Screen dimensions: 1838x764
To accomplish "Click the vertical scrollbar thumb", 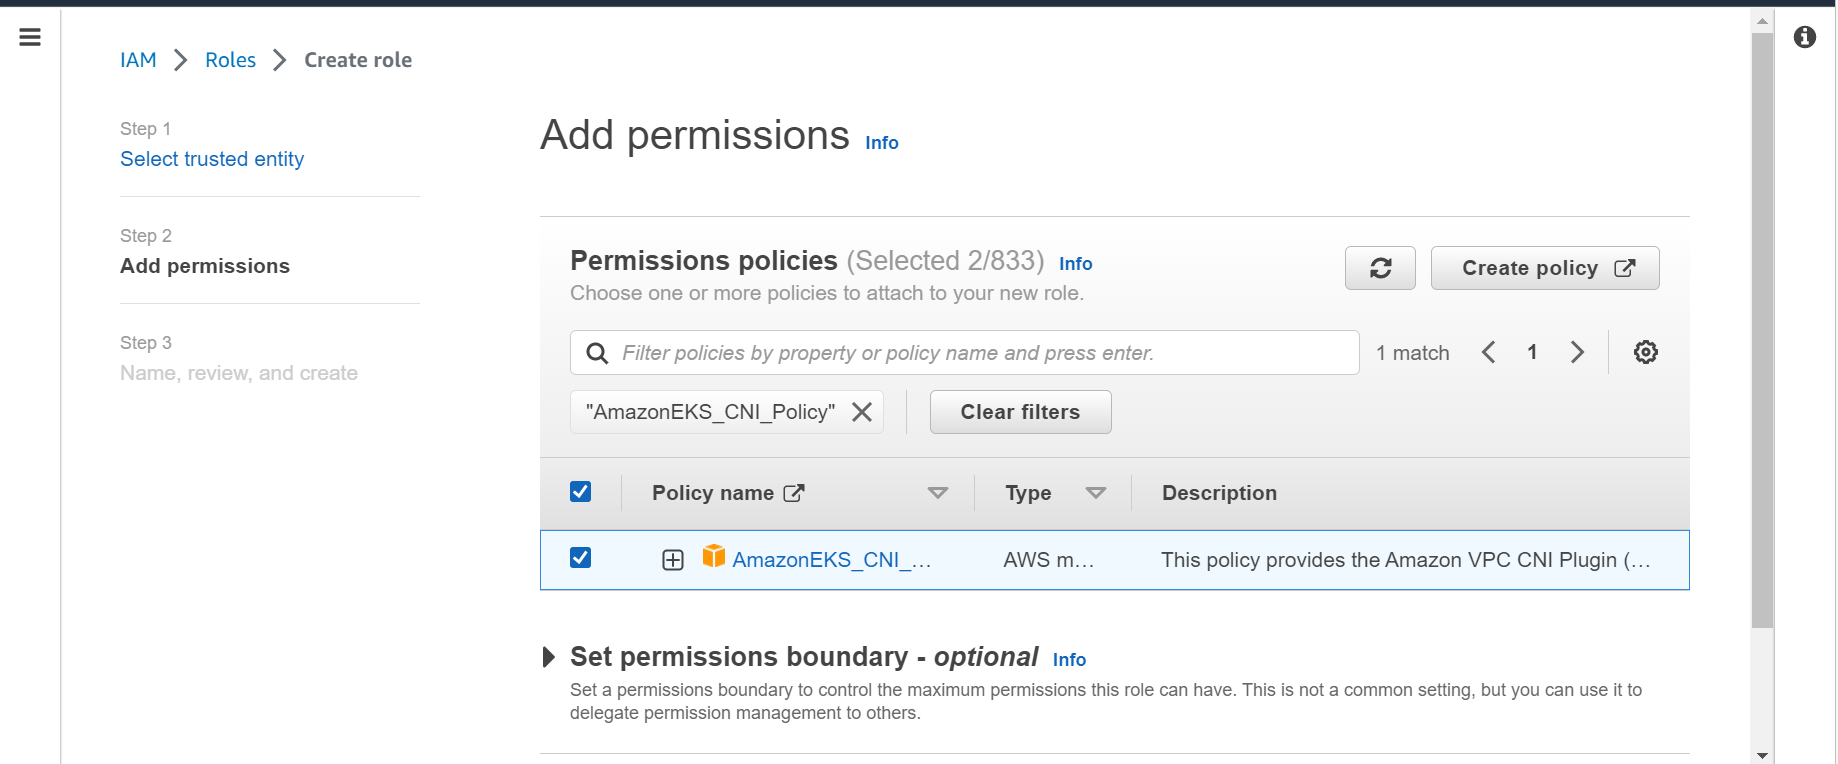I will point(1762,330).
